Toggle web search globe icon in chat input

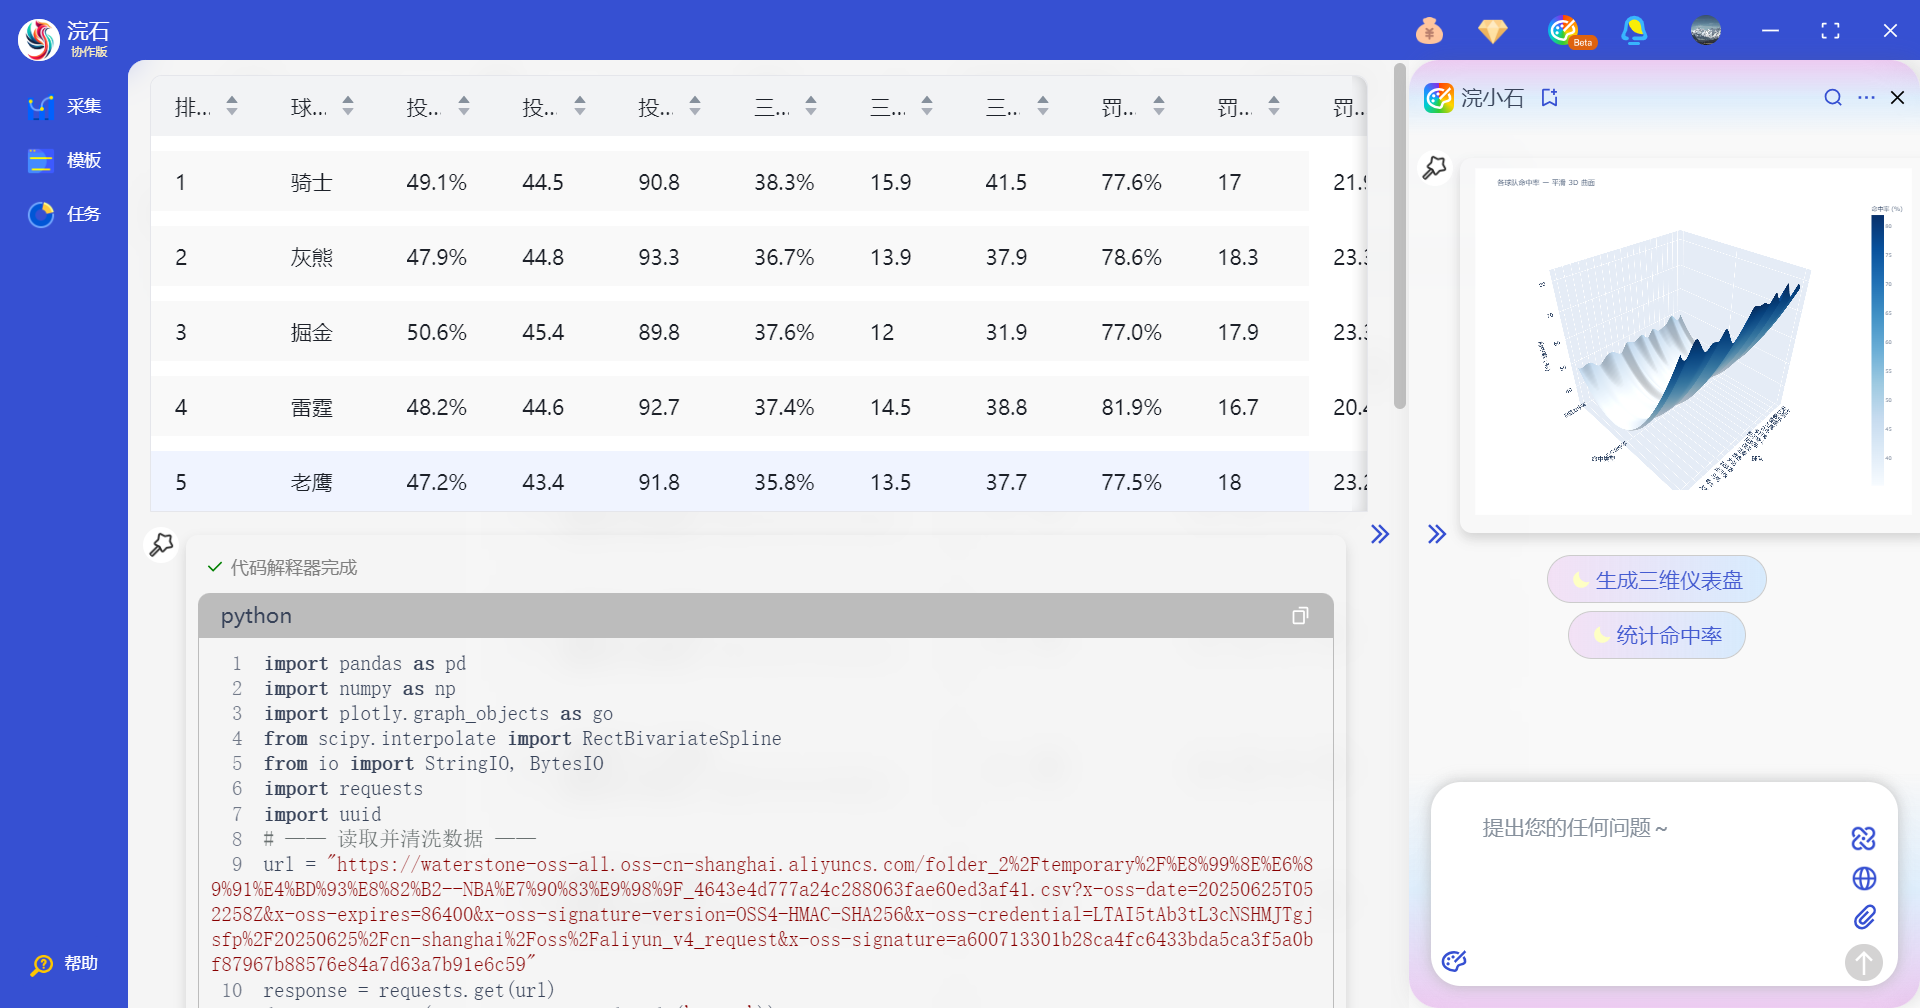pyautogui.click(x=1864, y=879)
